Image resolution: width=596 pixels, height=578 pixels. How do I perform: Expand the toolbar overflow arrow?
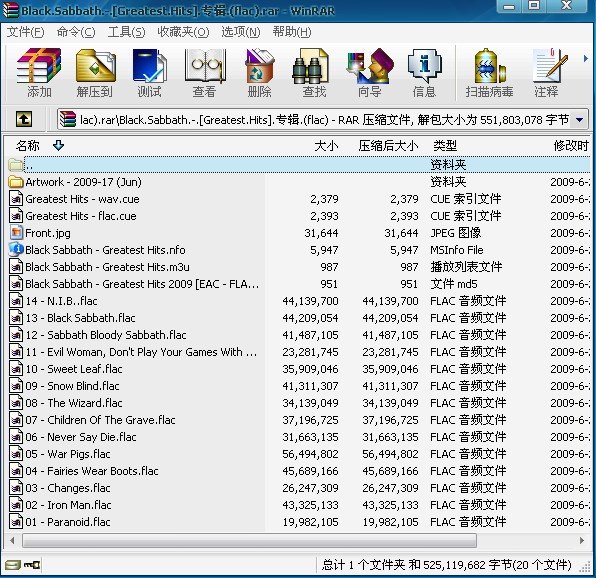point(585,59)
